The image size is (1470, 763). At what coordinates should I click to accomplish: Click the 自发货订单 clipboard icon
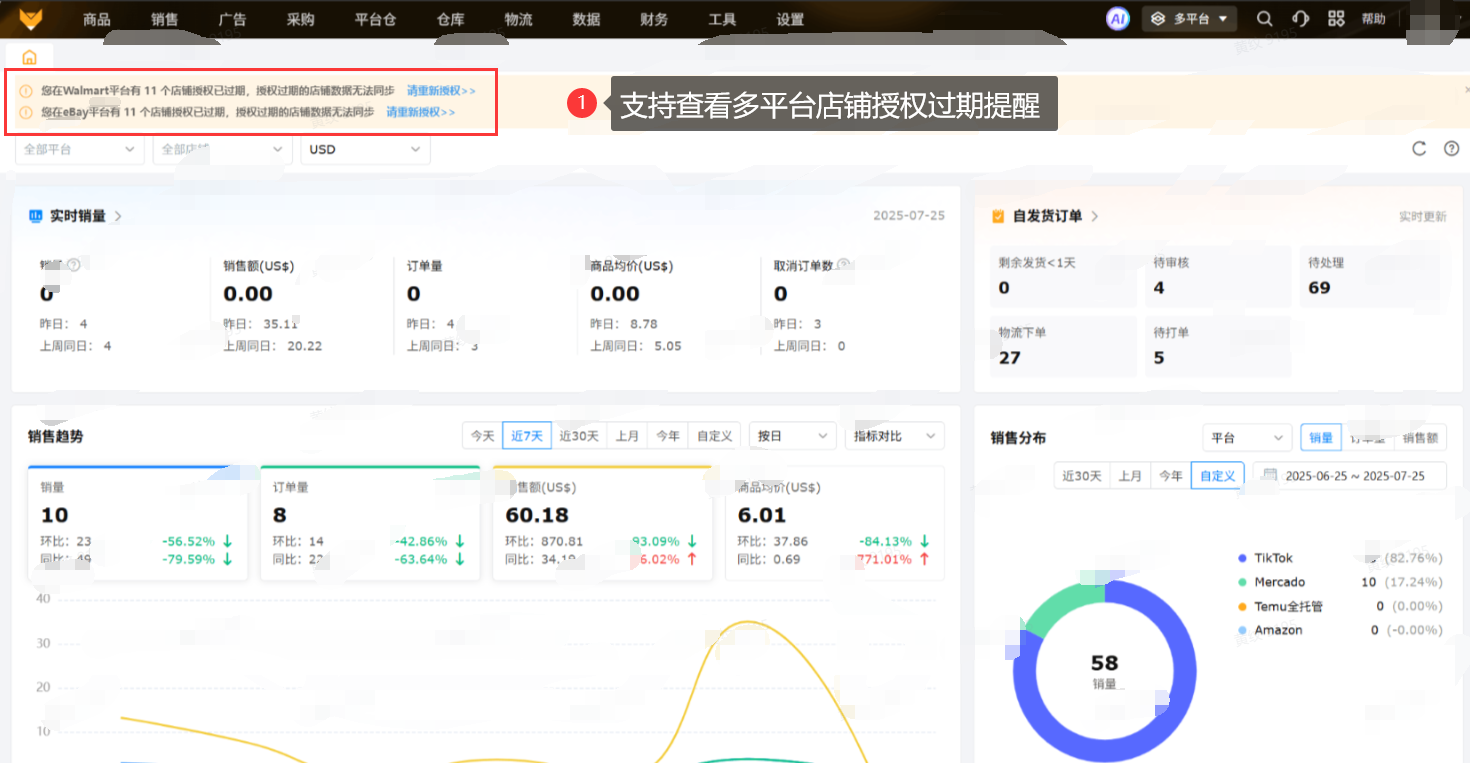coord(998,216)
